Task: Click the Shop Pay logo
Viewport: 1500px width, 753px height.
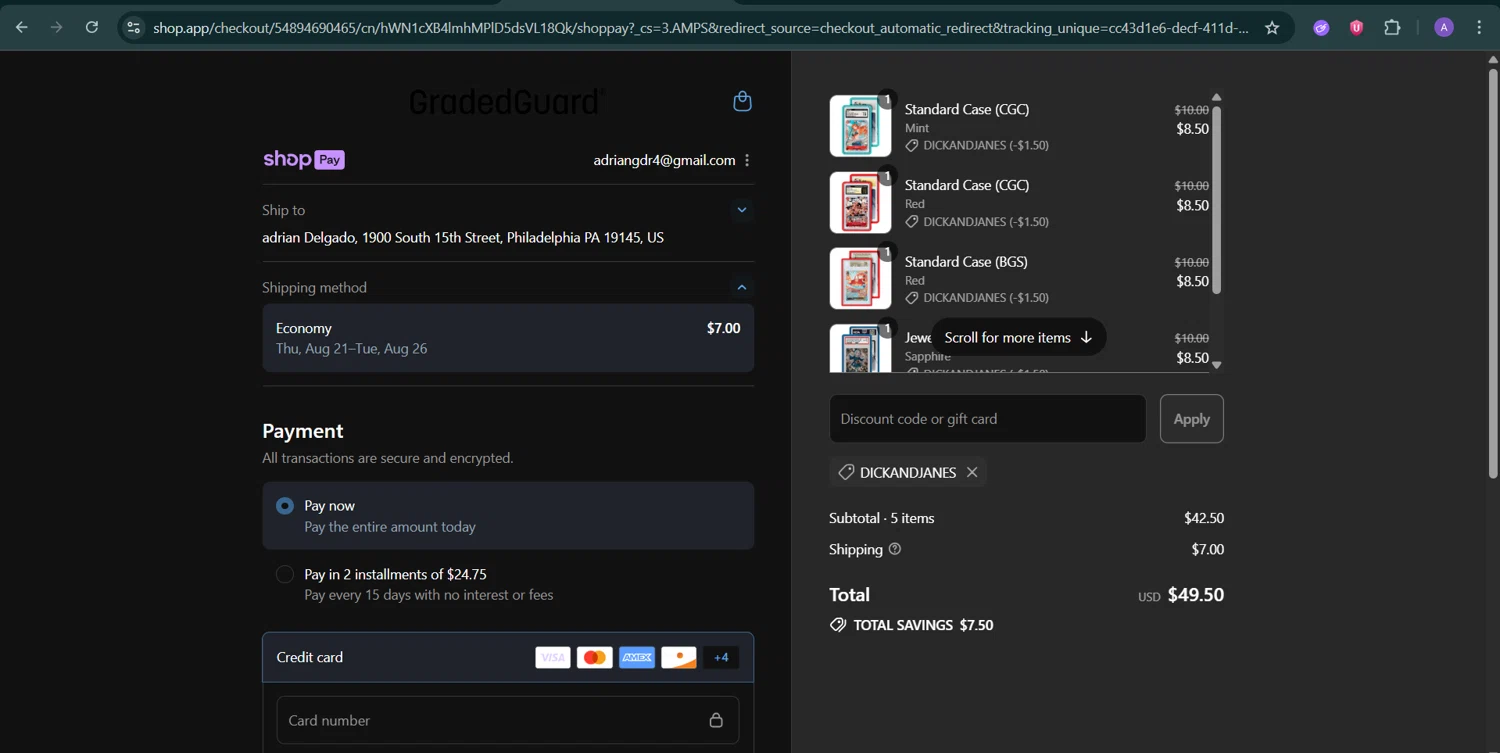Action: click(304, 159)
